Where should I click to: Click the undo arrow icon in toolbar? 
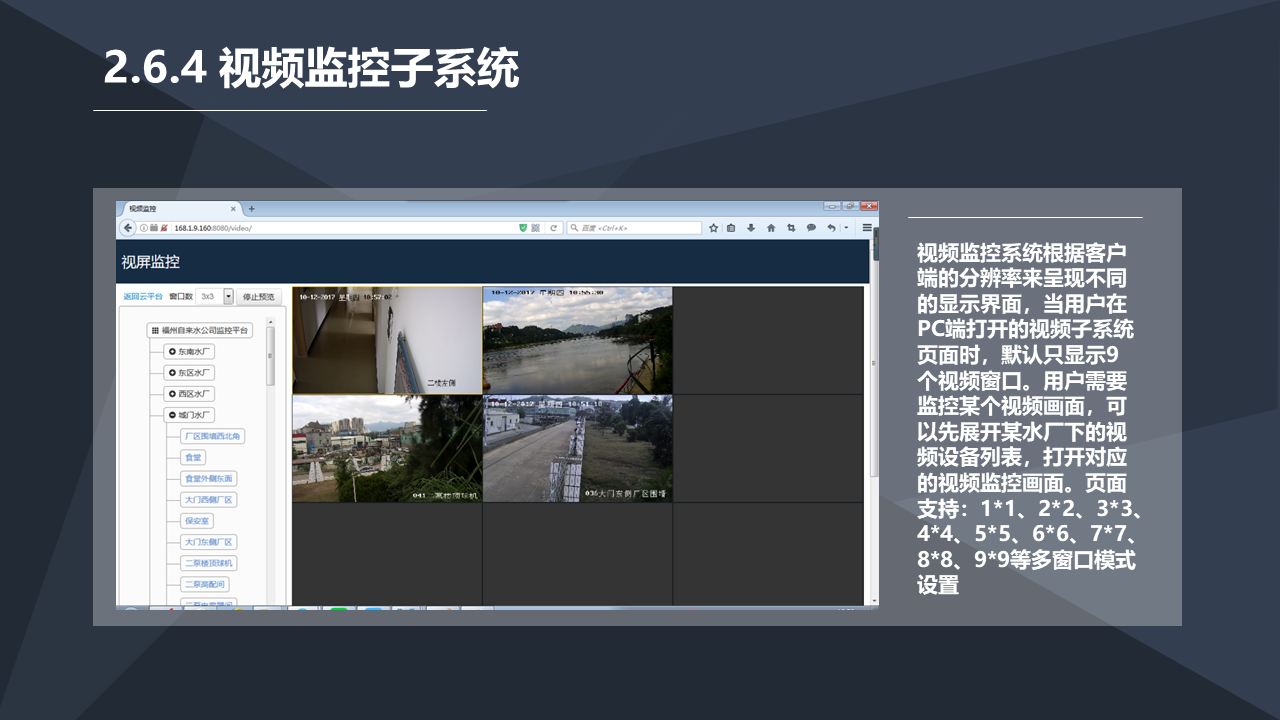point(831,228)
